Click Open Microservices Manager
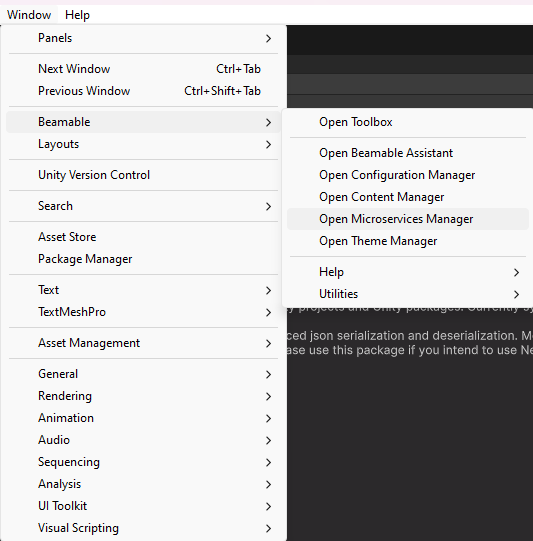The width and height of the screenshot is (533, 541). tap(408, 219)
